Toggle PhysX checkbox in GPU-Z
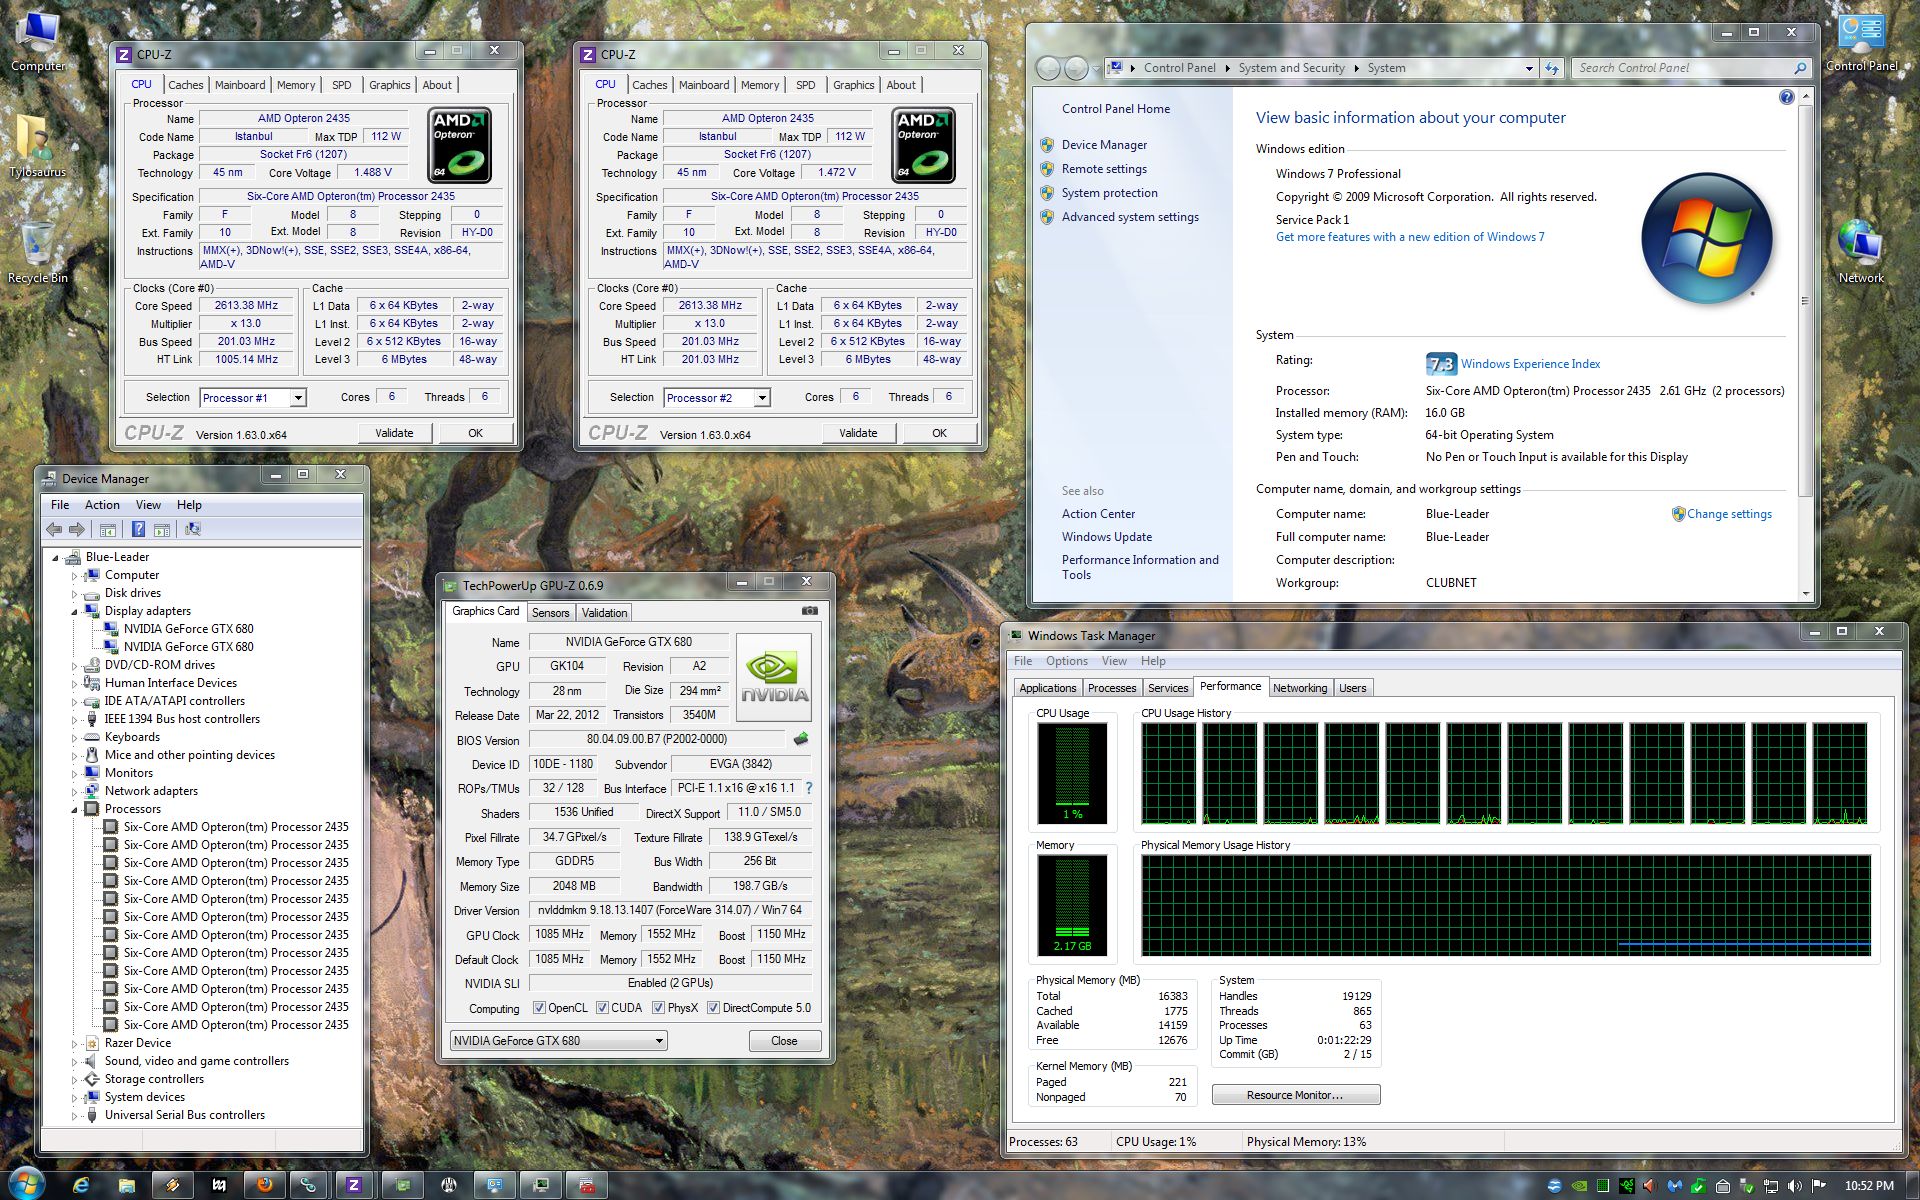Image resolution: width=1920 pixels, height=1200 pixels. (658, 1008)
